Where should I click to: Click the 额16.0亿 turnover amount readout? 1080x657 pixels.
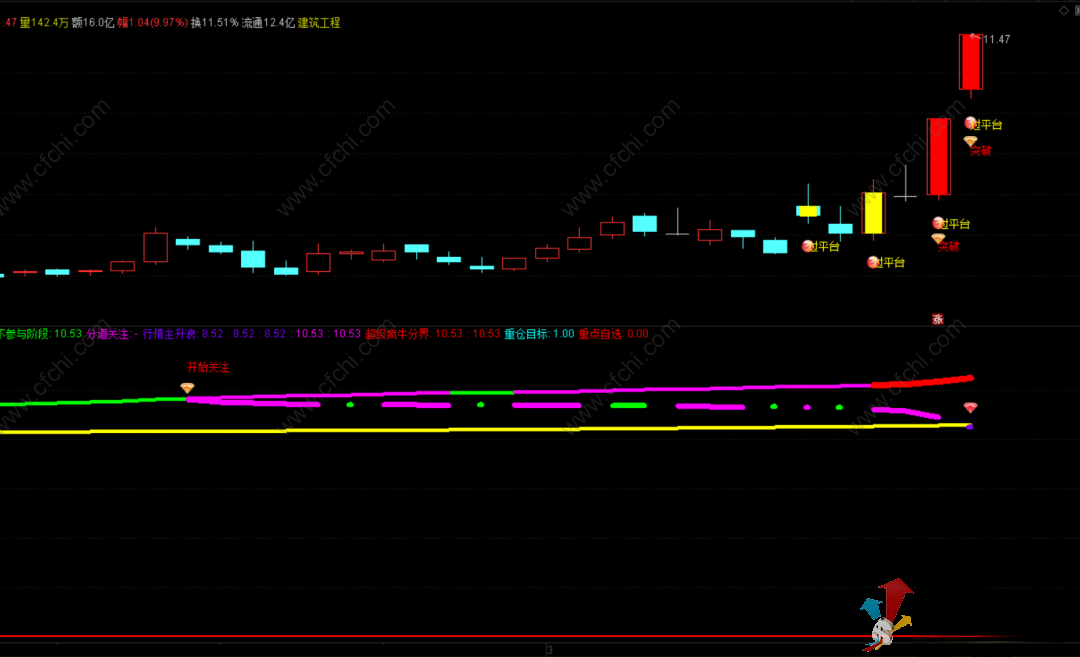(x=93, y=23)
